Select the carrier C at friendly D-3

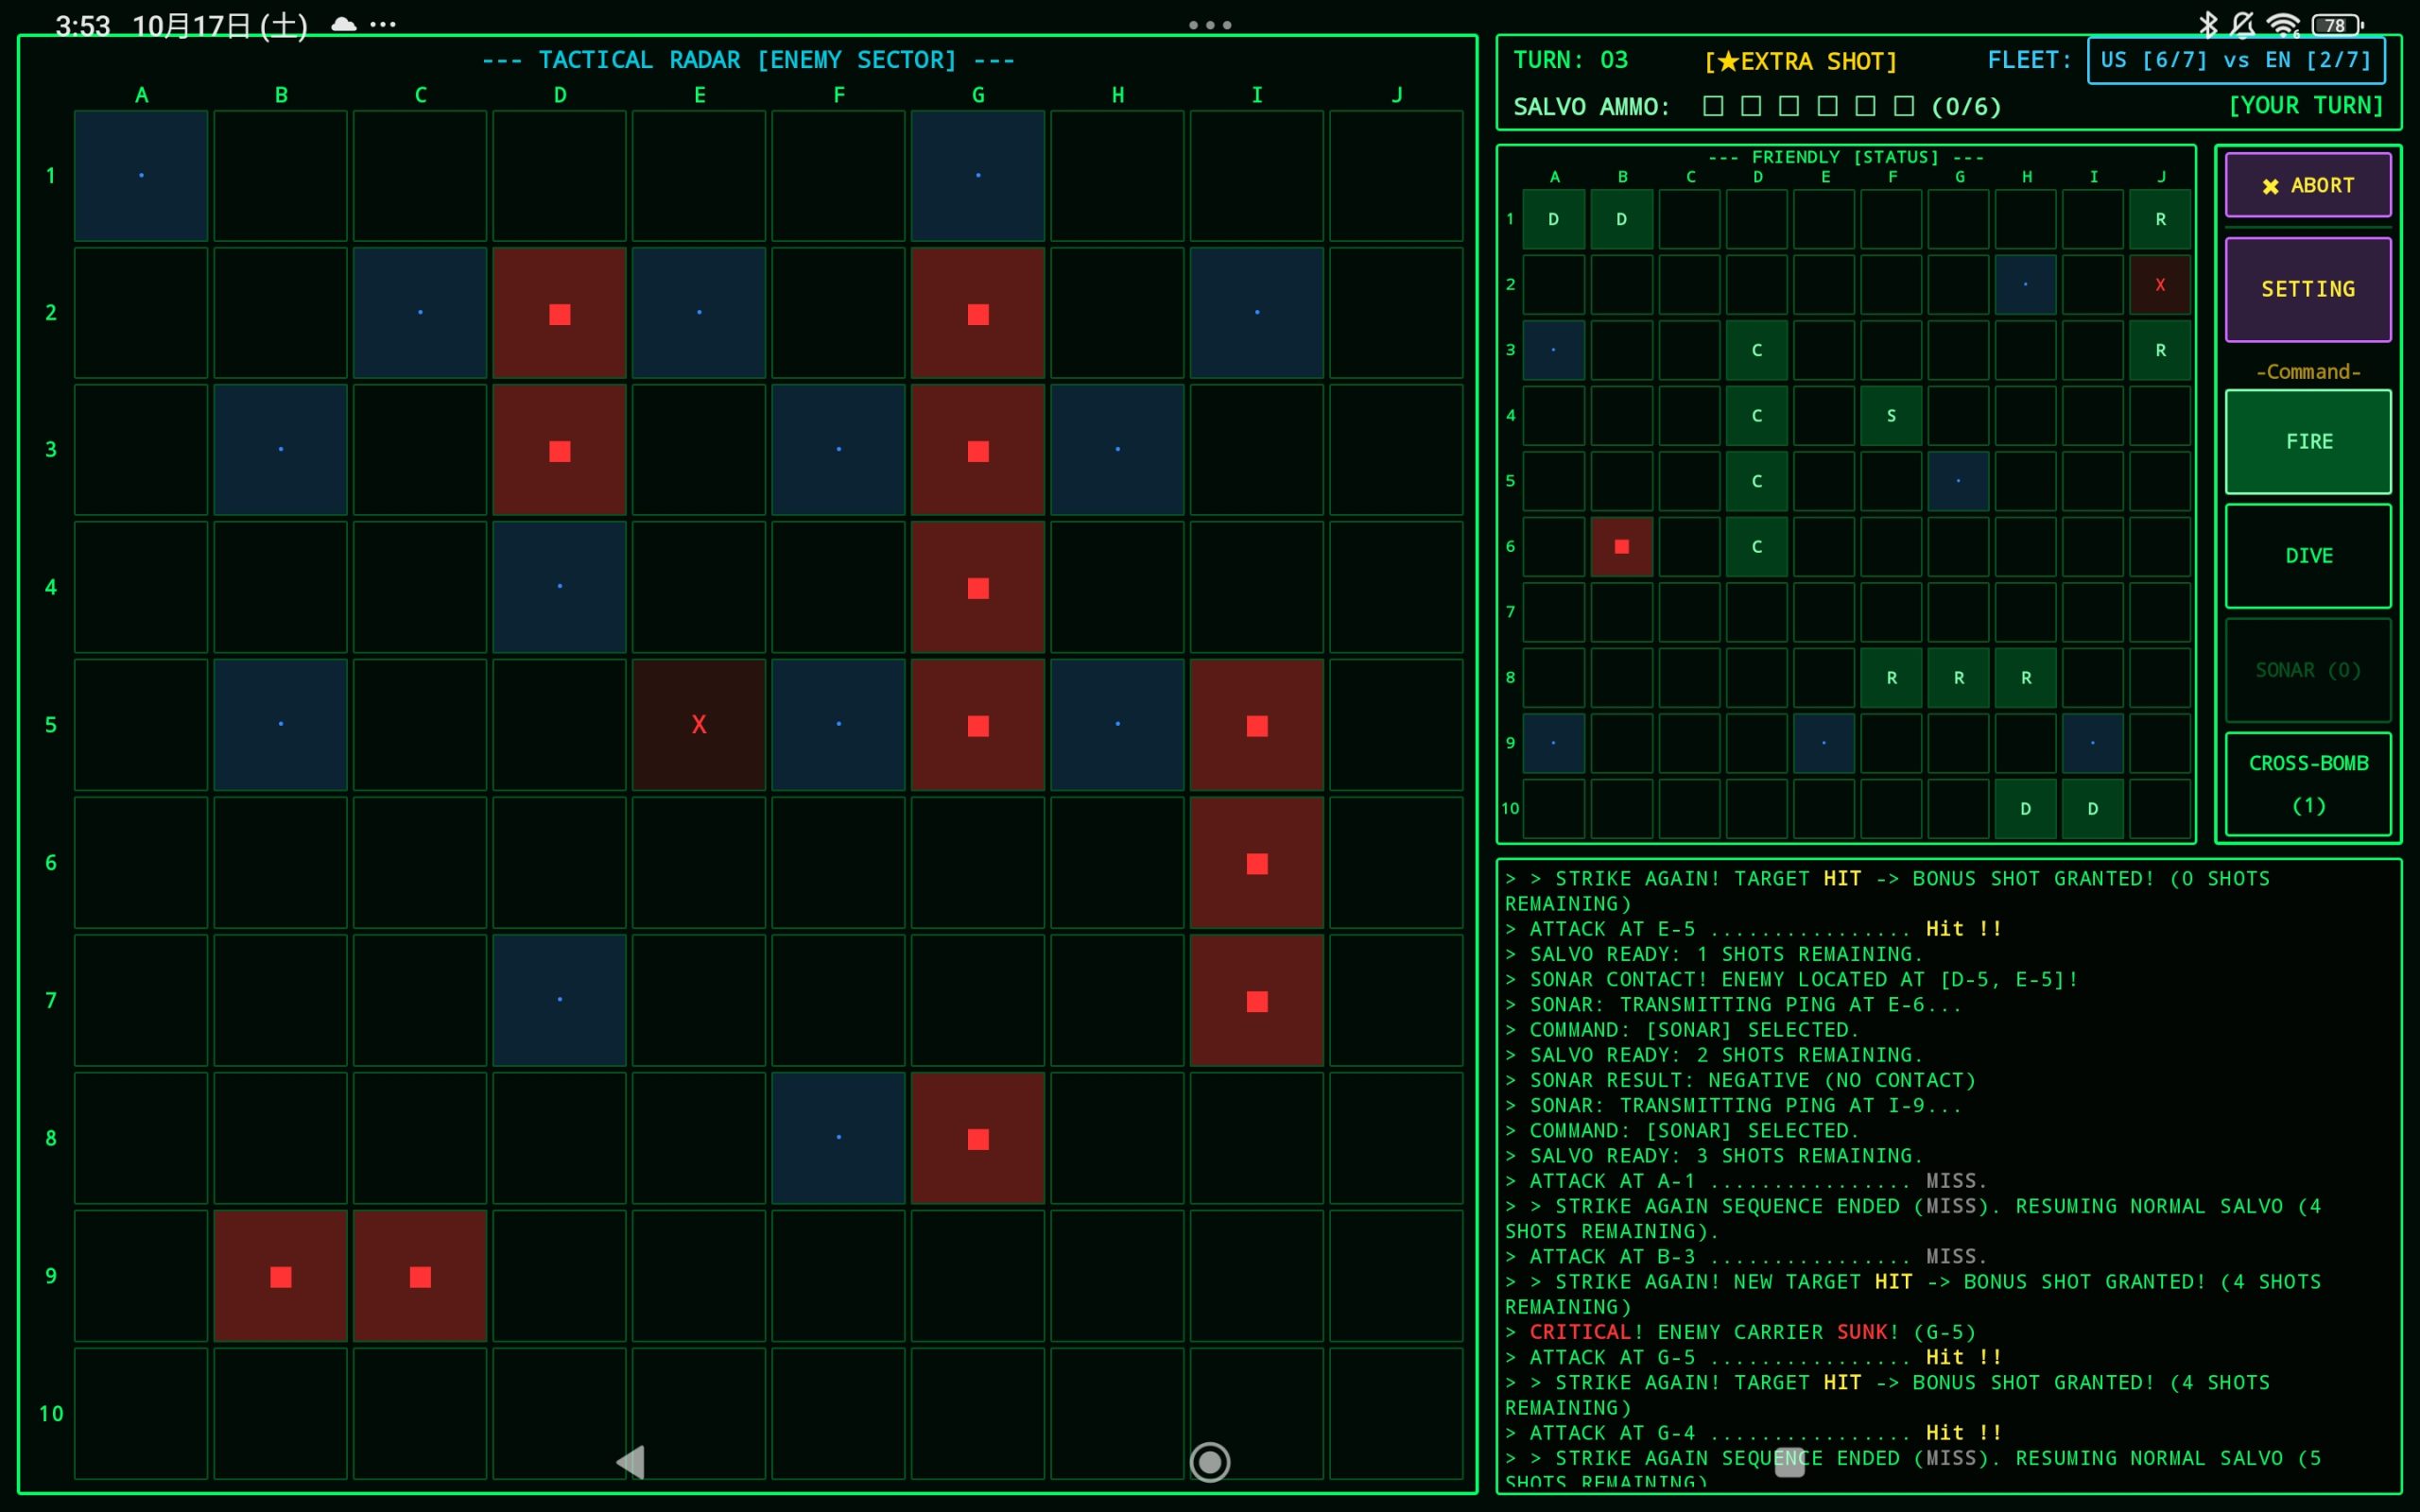[1757, 350]
